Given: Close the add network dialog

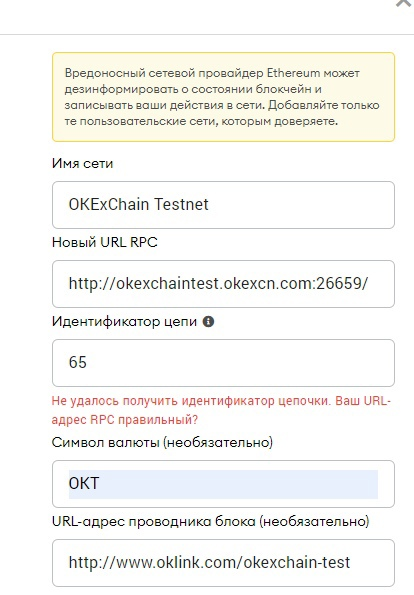Looking at the screenshot, I should point(404,3).
